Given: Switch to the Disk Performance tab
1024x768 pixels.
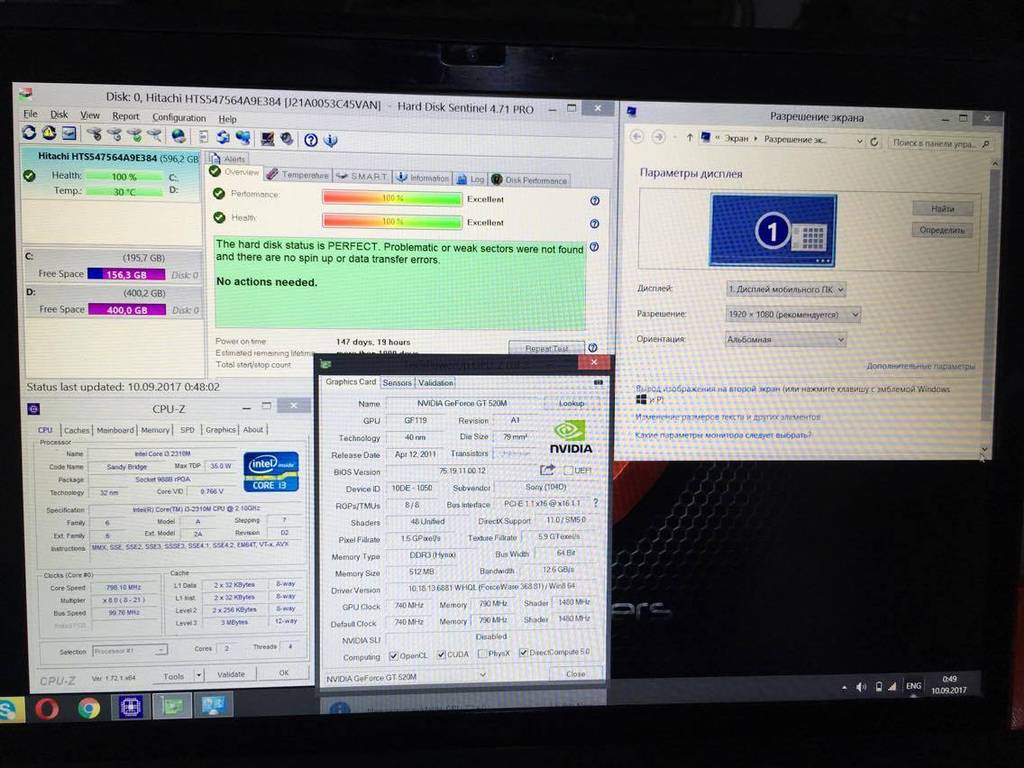Looking at the screenshot, I should (x=530, y=180).
